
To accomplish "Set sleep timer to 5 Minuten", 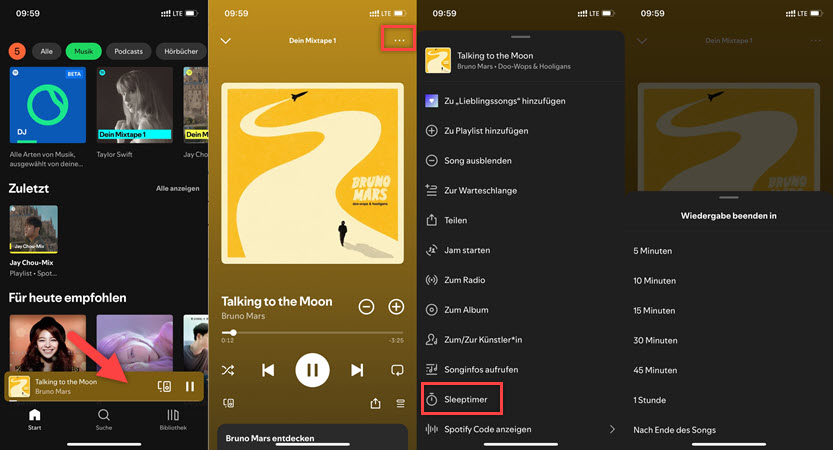I will click(x=652, y=251).
